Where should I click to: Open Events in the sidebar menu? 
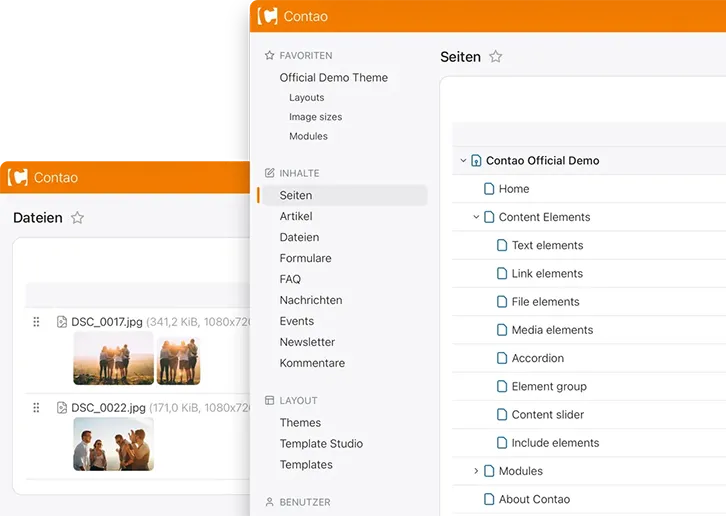297,321
